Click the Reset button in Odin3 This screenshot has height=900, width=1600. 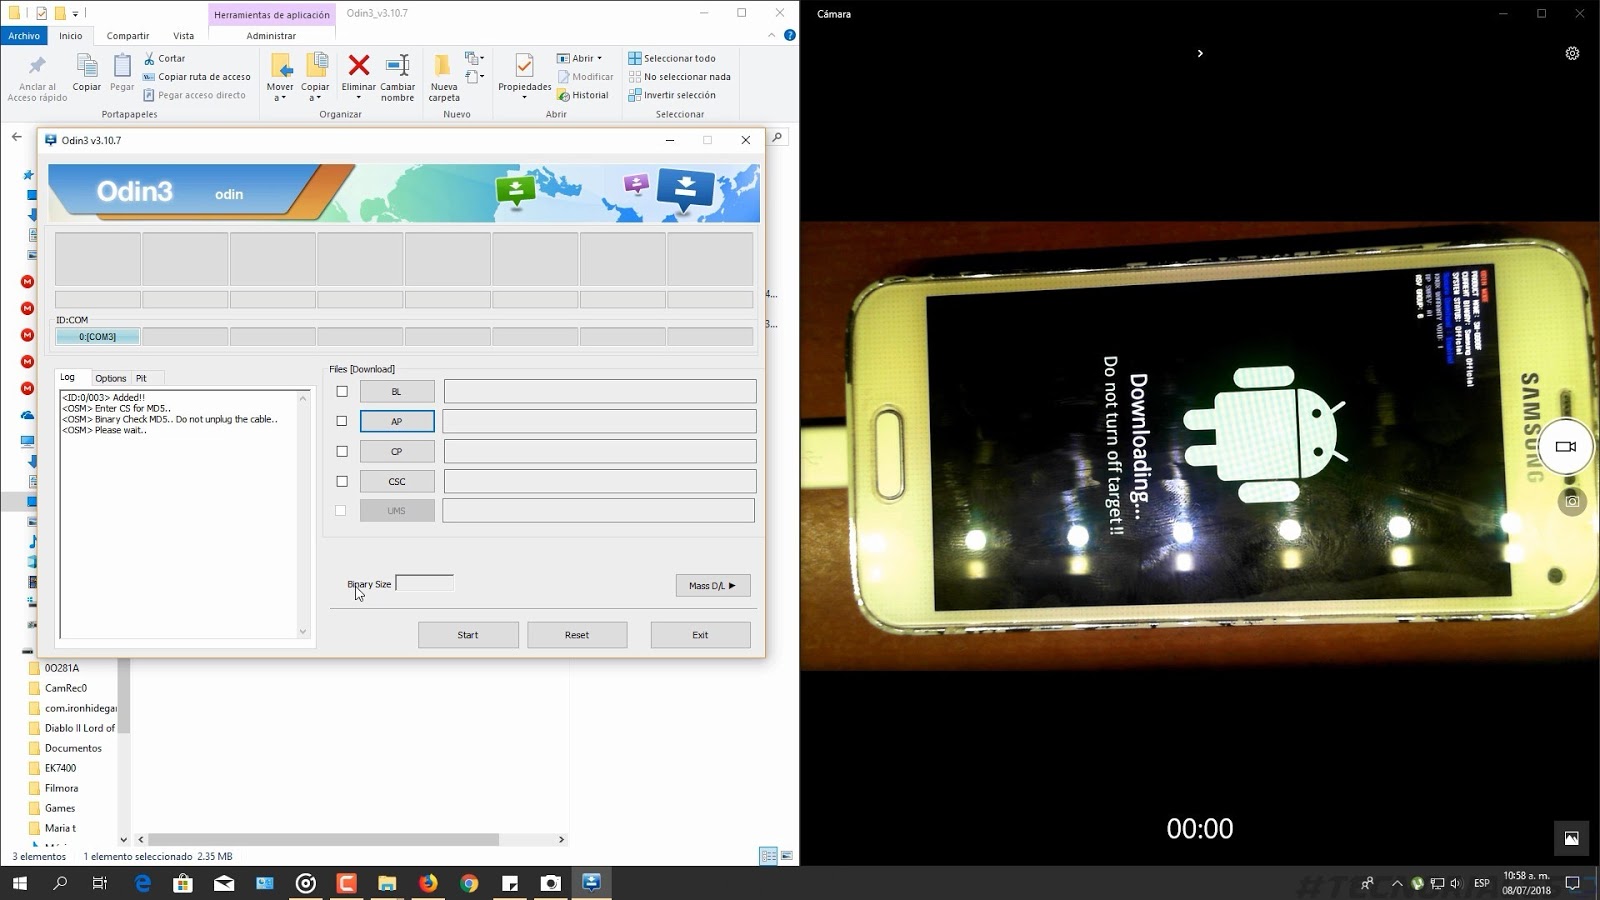pyautogui.click(x=577, y=635)
